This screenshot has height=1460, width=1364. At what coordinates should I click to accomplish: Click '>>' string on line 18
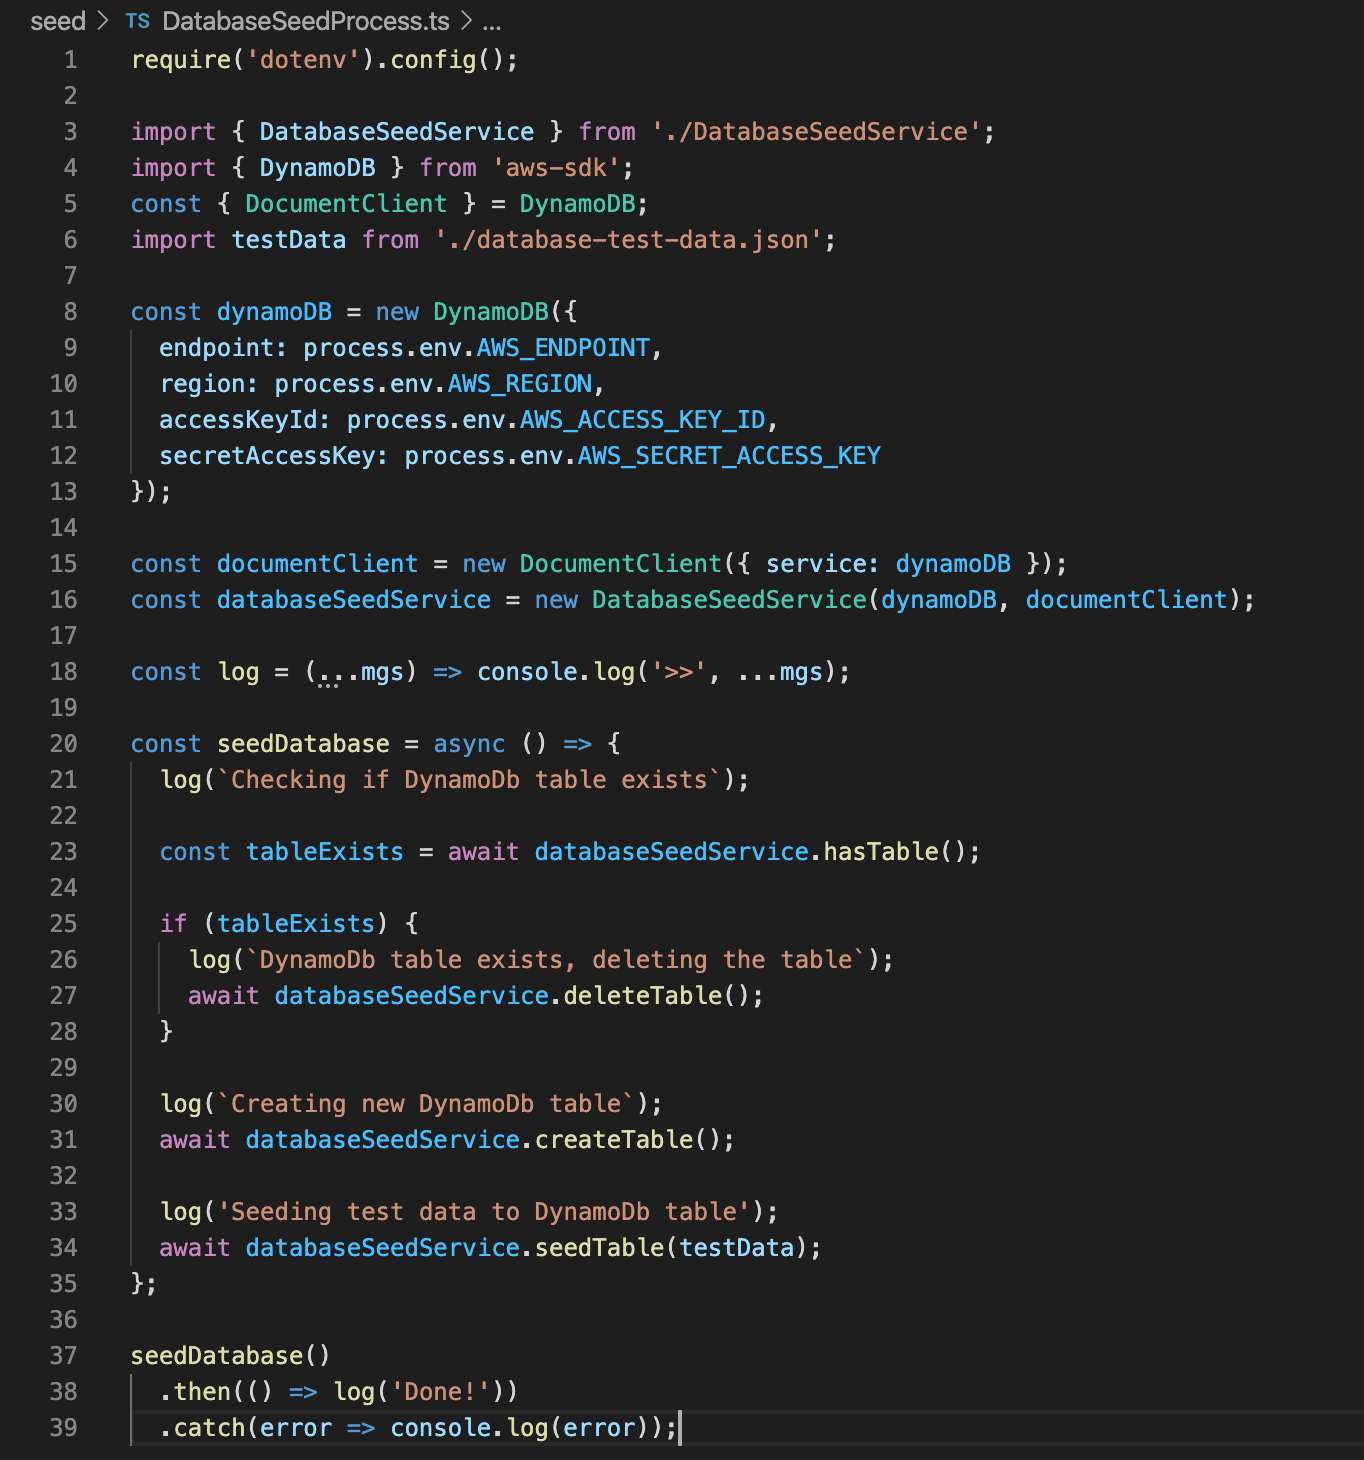(679, 672)
